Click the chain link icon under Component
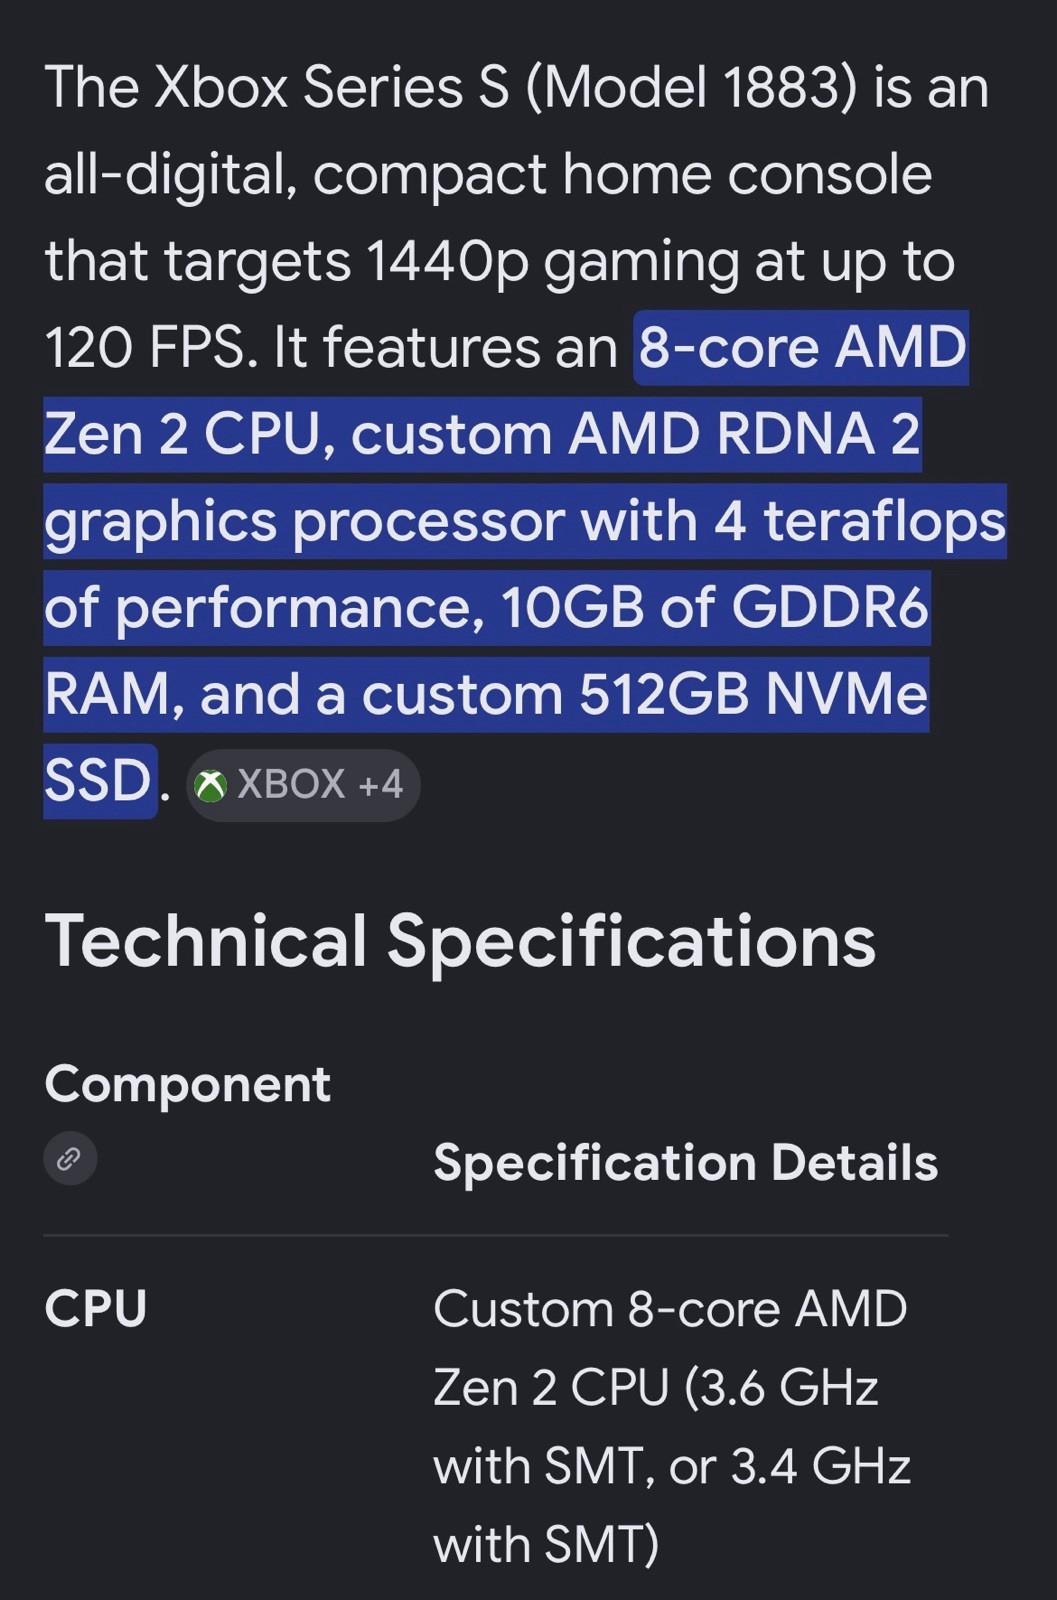 click(x=69, y=1159)
